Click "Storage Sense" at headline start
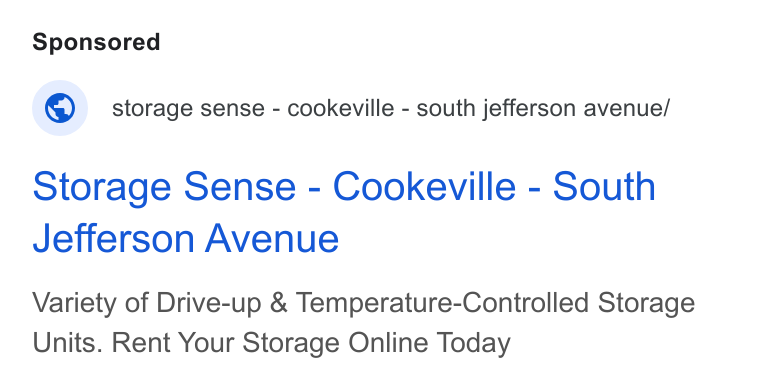Viewport: 760px width, 386px height. tap(164, 186)
